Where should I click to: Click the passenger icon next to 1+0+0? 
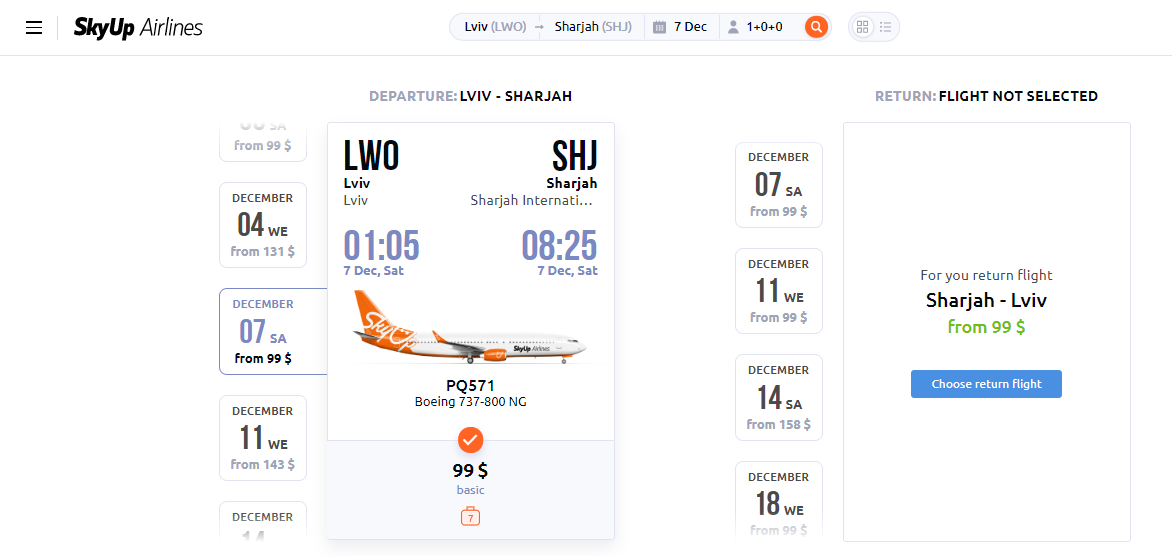tap(732, 27)
